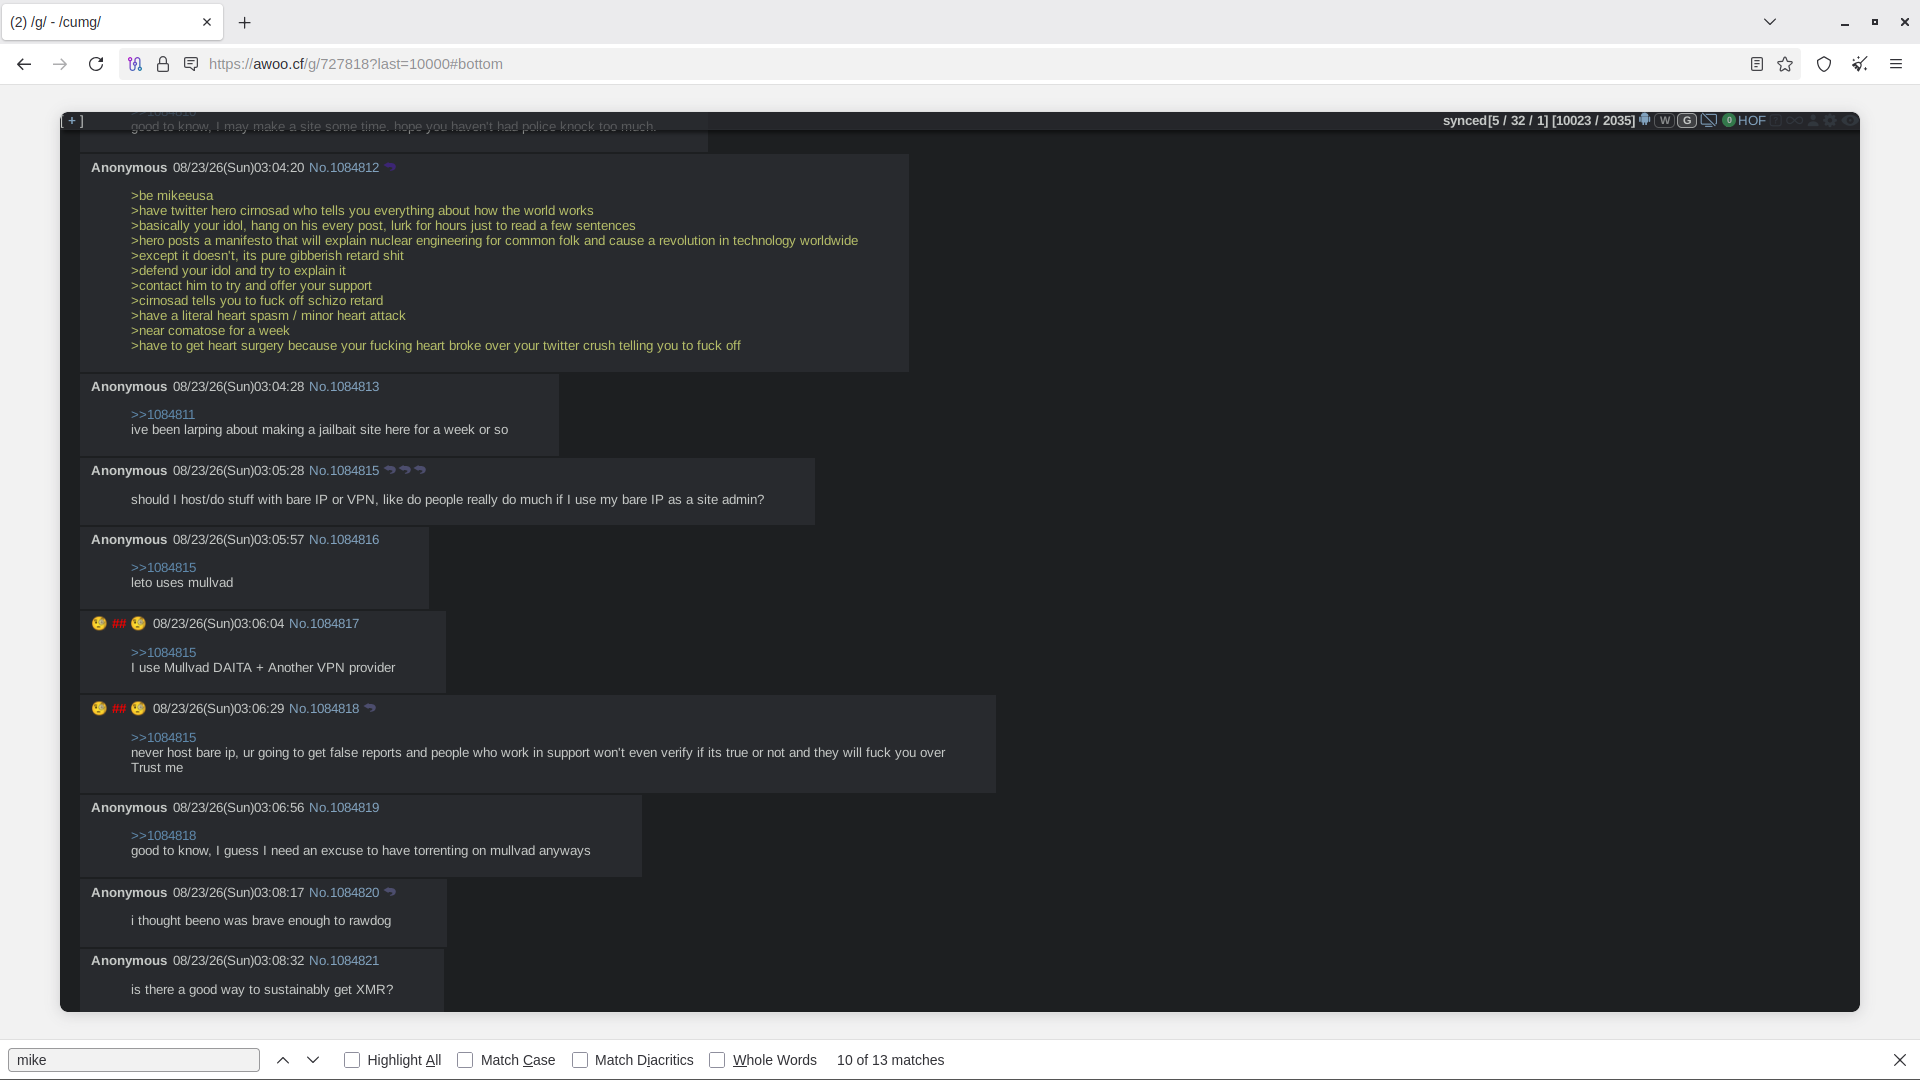Open post number link No.1084819
The width and height of the screenshot is (1920, 1080).
344,808
